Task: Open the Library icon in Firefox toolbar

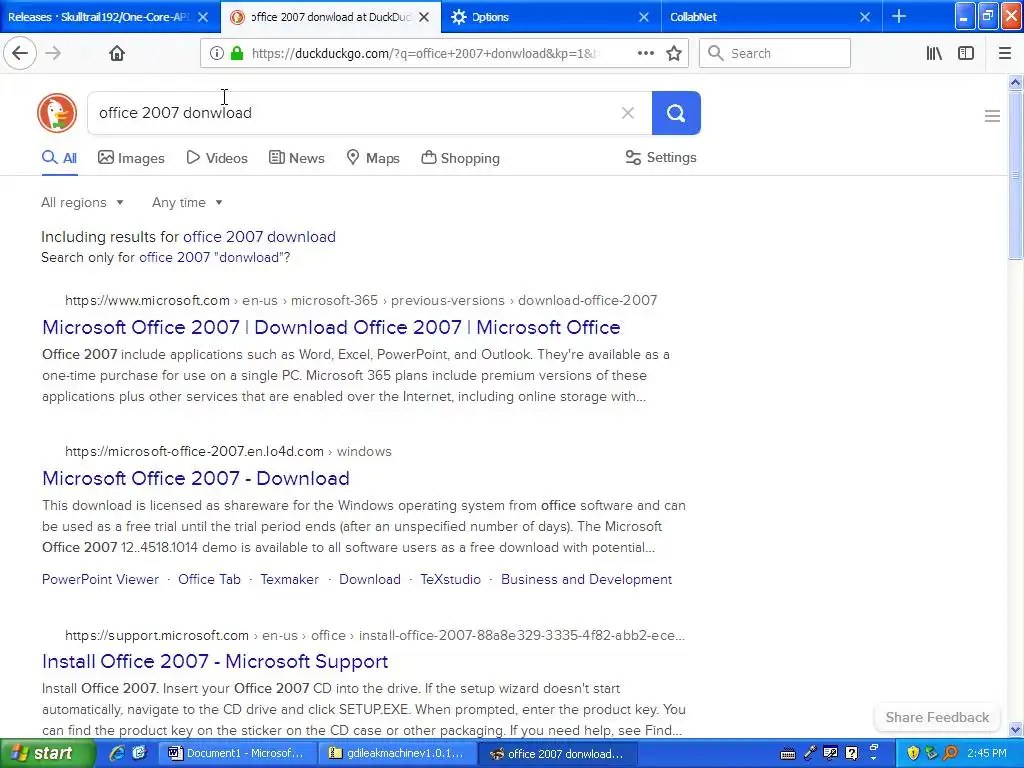Action: 934,54
